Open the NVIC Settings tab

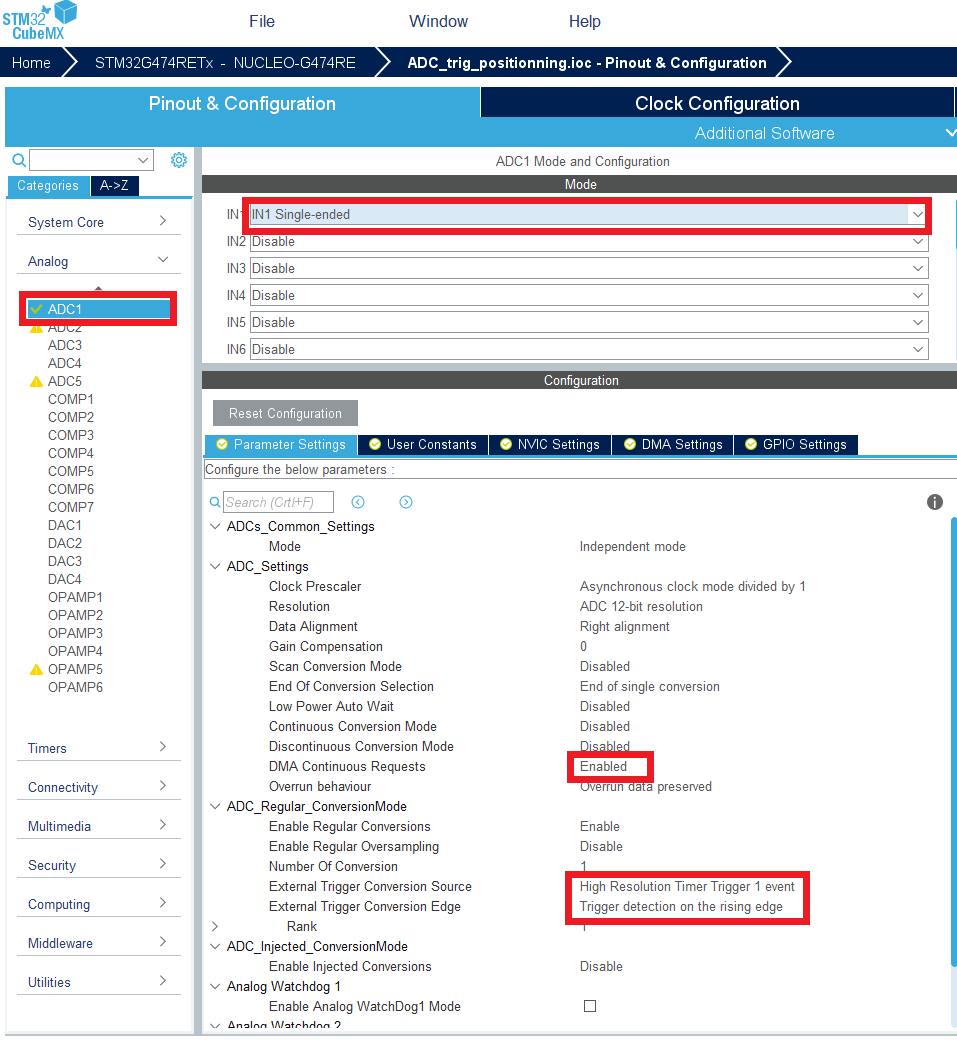[550, 445]
